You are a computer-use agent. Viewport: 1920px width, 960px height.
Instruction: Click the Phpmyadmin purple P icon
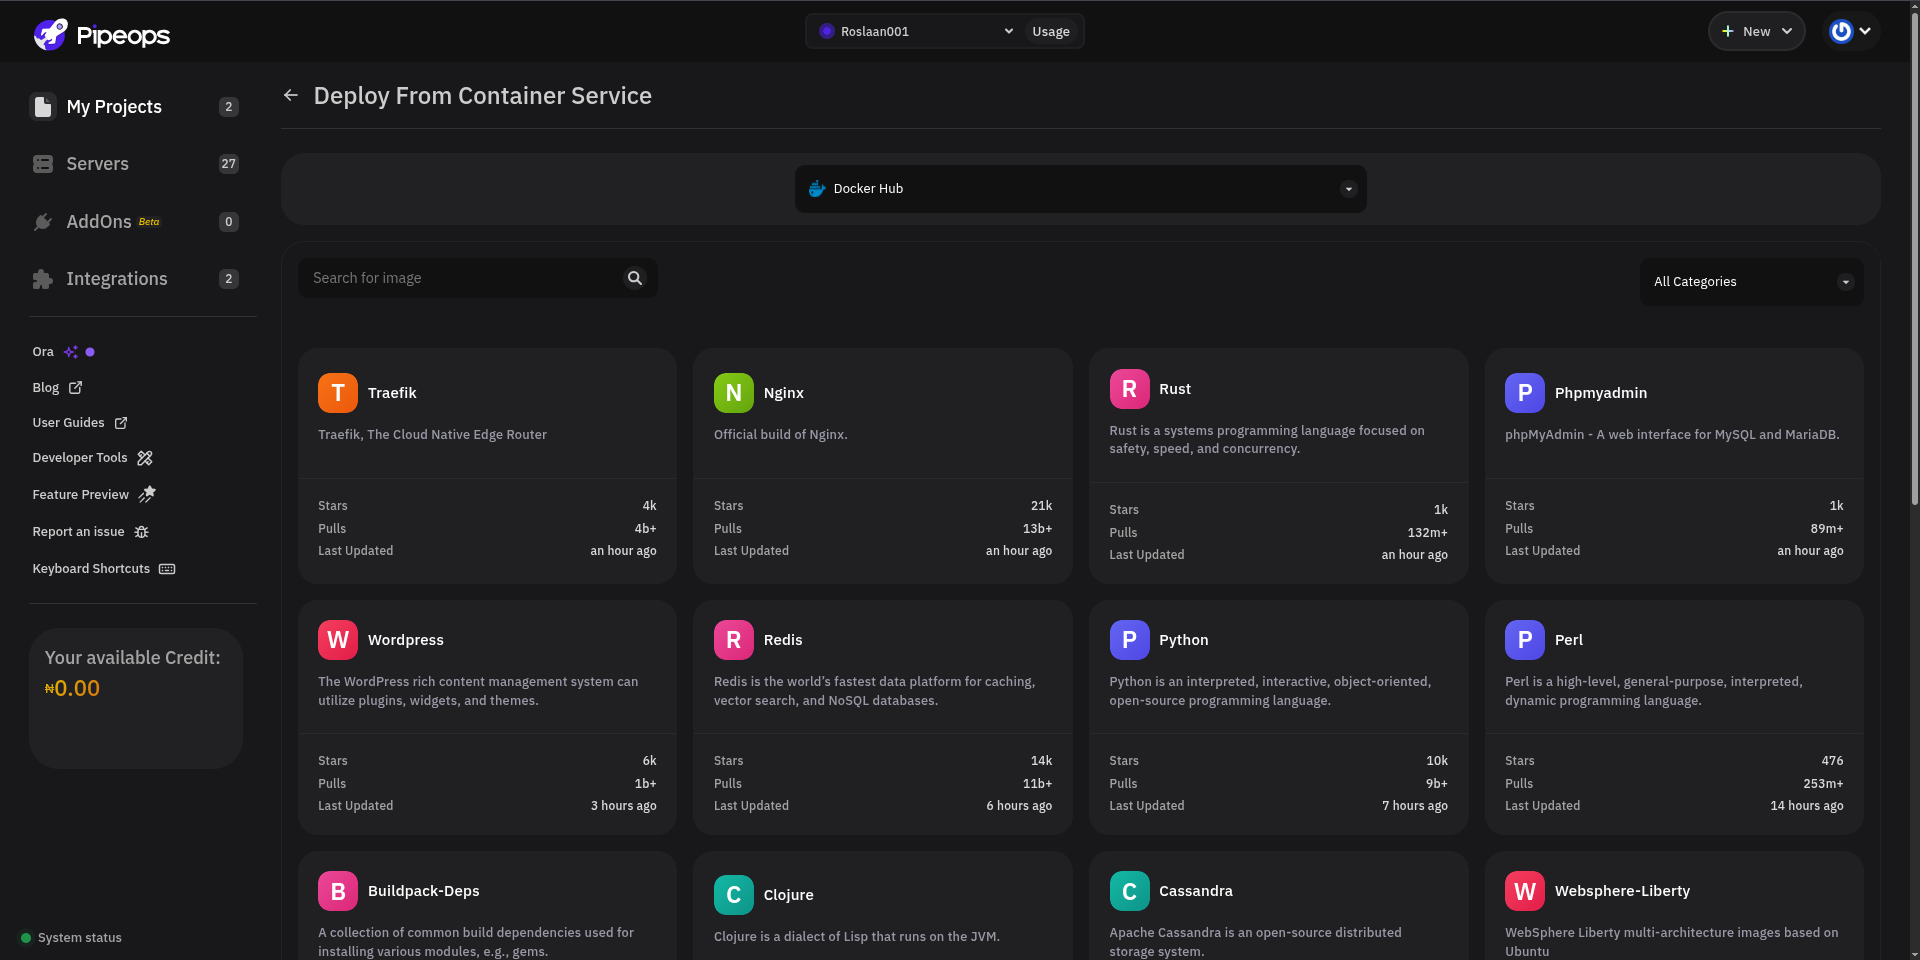[x=1525, y=393]
